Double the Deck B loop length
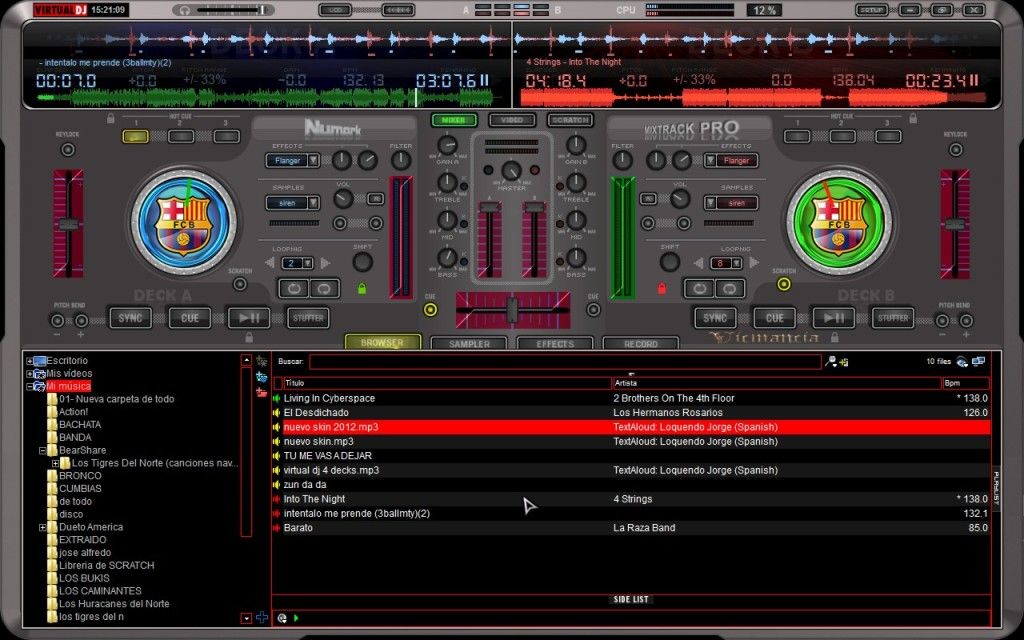Screen dimensions: 1024x640 point(754,263)
